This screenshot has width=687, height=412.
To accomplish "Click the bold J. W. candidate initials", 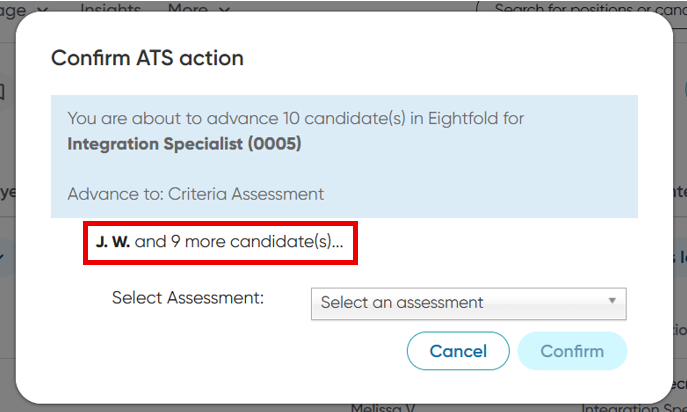I will click(x=112, y=242).
